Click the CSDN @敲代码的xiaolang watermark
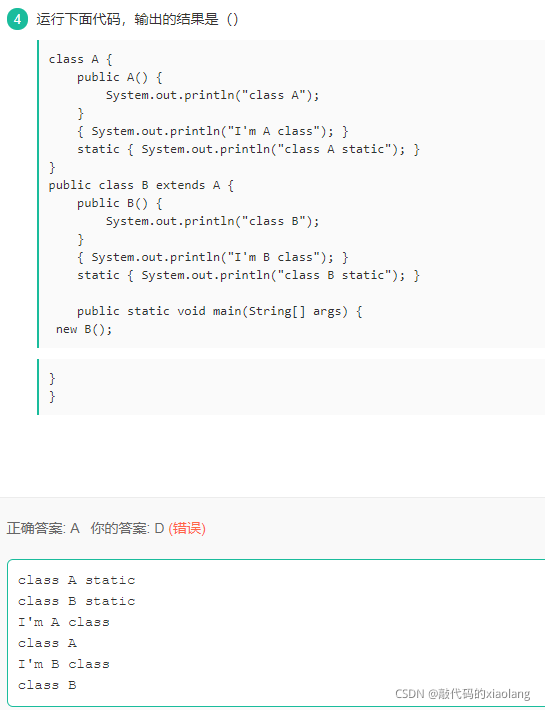This screenshot has height=710, width=545. 462,694
